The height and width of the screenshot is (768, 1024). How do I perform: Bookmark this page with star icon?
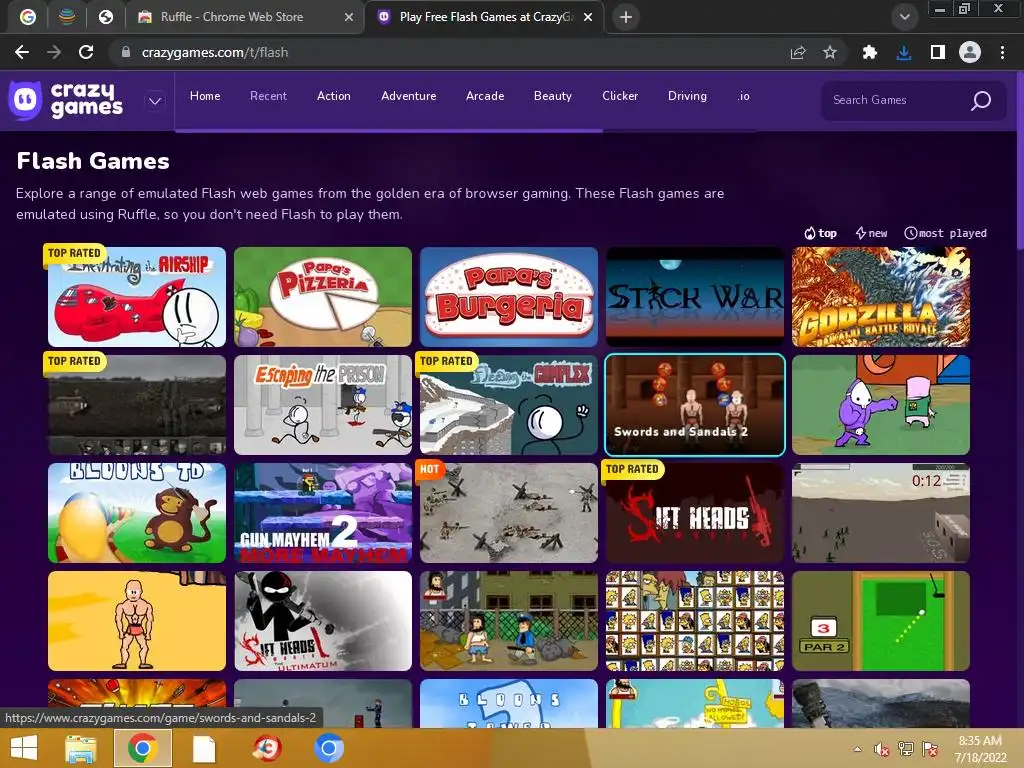pos(829,52)
